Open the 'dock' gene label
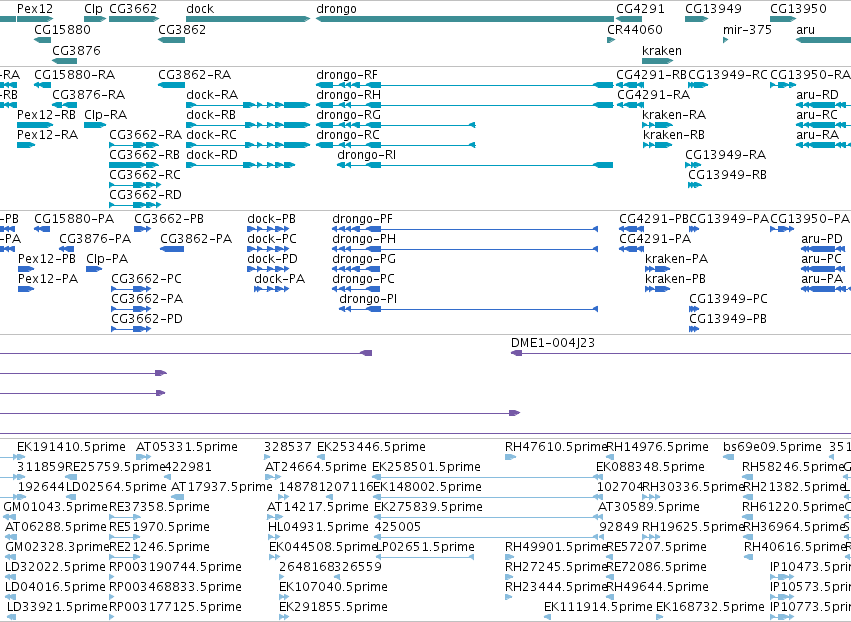Viewport: 851px width, 622px height. pyautogui.click(x=200, y=9)
